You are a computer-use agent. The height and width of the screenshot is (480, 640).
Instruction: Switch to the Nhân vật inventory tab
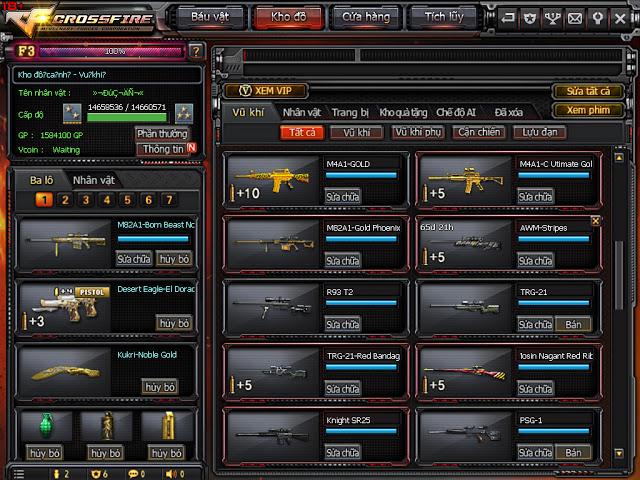(x=302, y=112)
